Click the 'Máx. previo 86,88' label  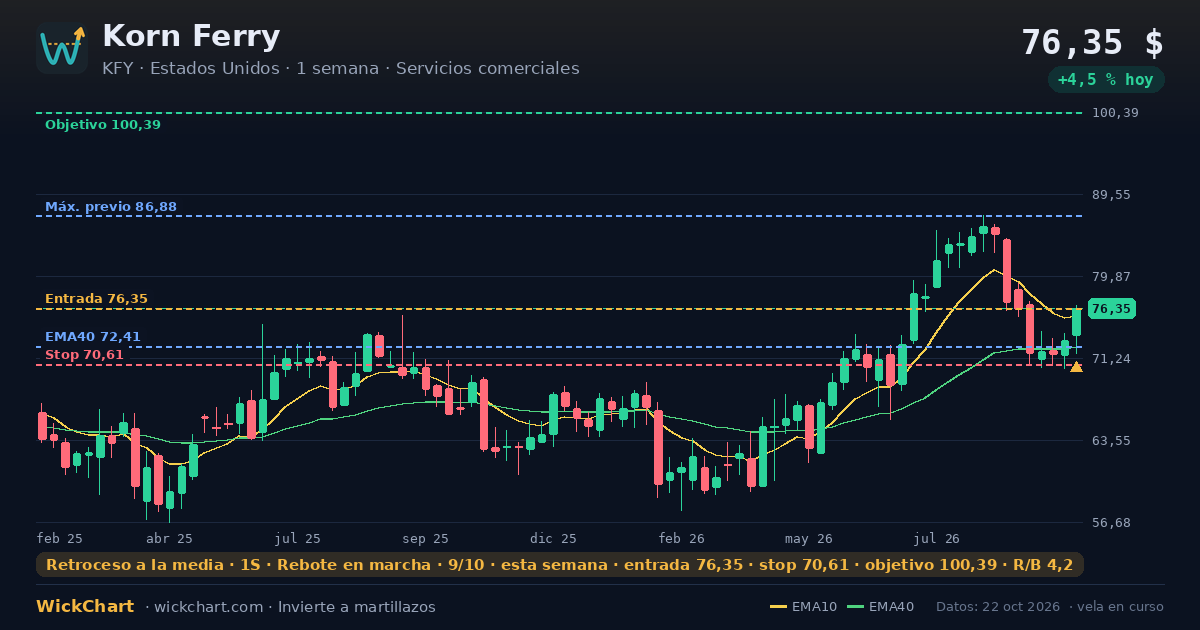[x=111, y=207]
